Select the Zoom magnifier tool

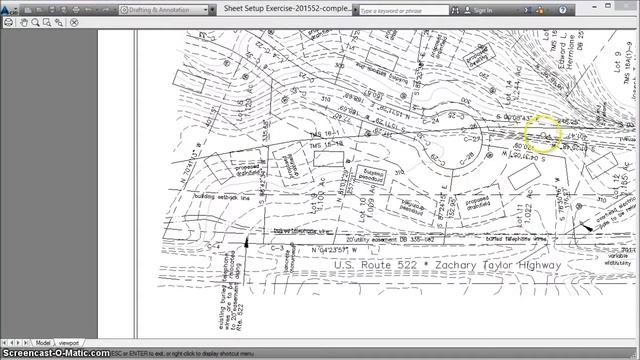point(36,22)
